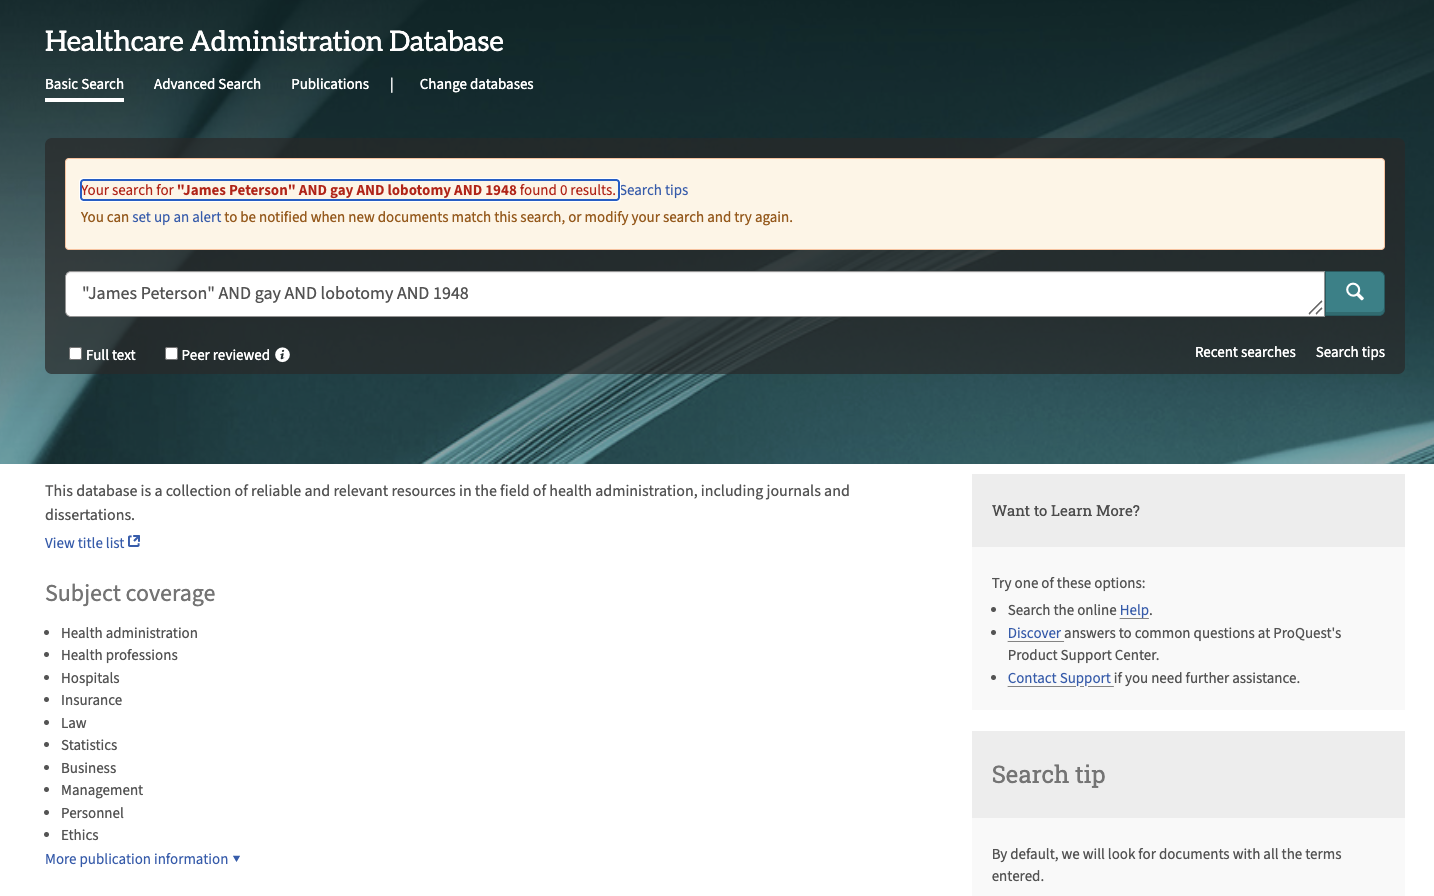Viewport: 1434px width, 896px height.
Task: Expand More publication information
Action: pyautogui.click(x=142, y=859)
